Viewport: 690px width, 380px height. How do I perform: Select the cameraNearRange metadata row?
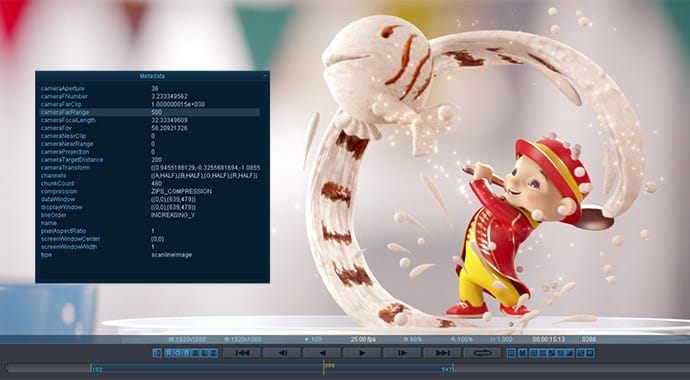(x=150, y=144)
